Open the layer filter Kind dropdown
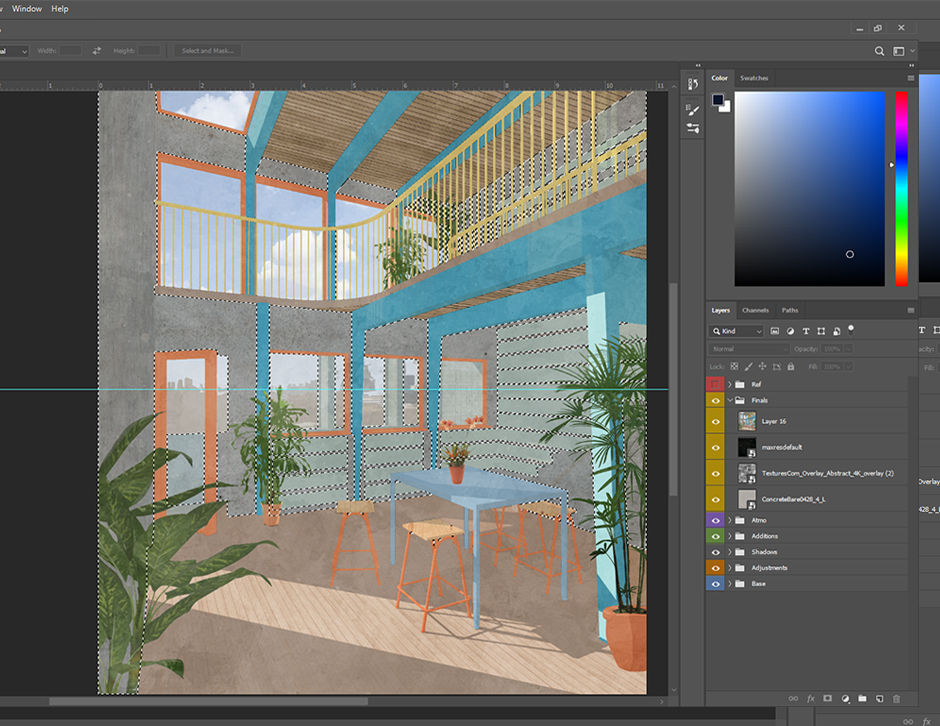940x726 pixels. click(x=738, y=330)
